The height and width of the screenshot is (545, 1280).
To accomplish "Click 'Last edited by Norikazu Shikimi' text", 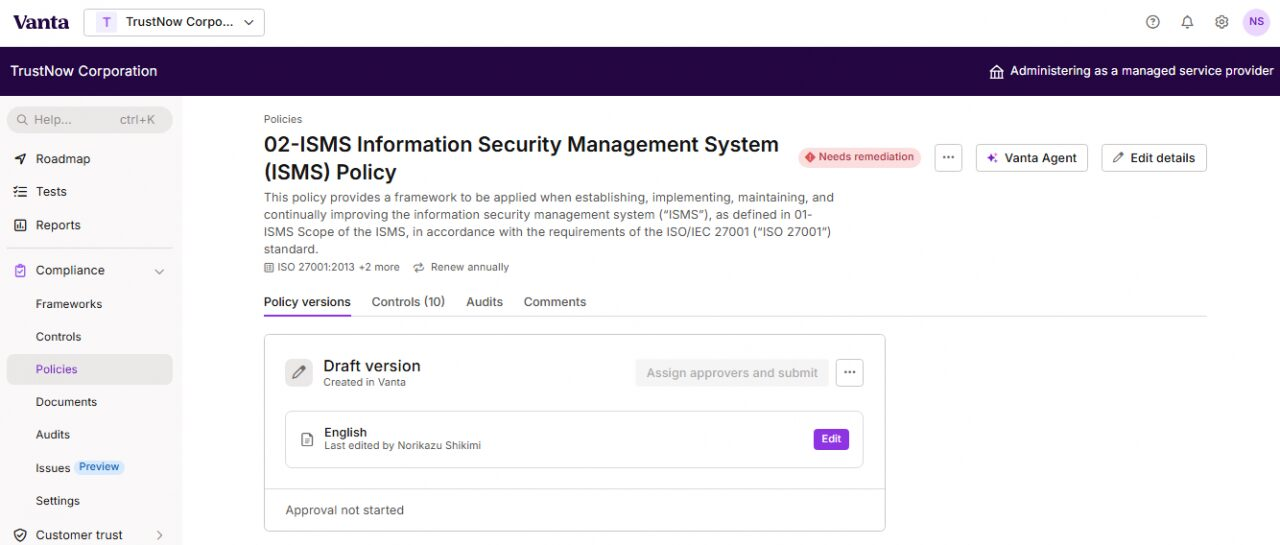I will [402, 446].
